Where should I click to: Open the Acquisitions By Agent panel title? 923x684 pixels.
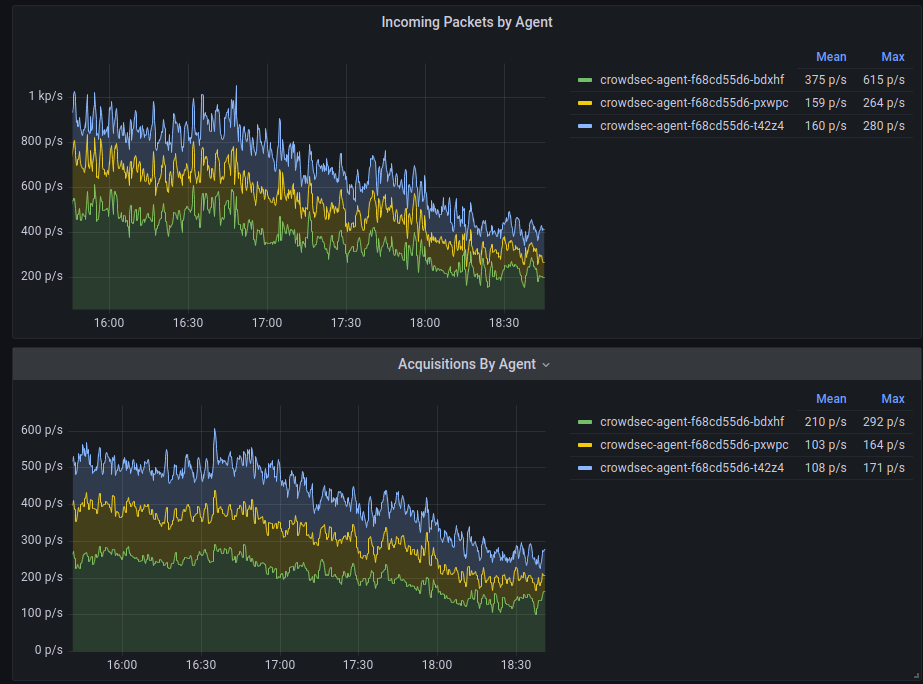(467, 364)
